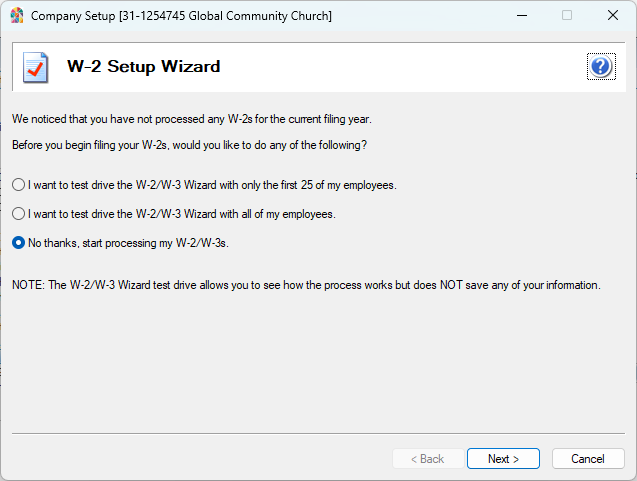Minimize the Company Setup window
637x481 pixels.
521,16
